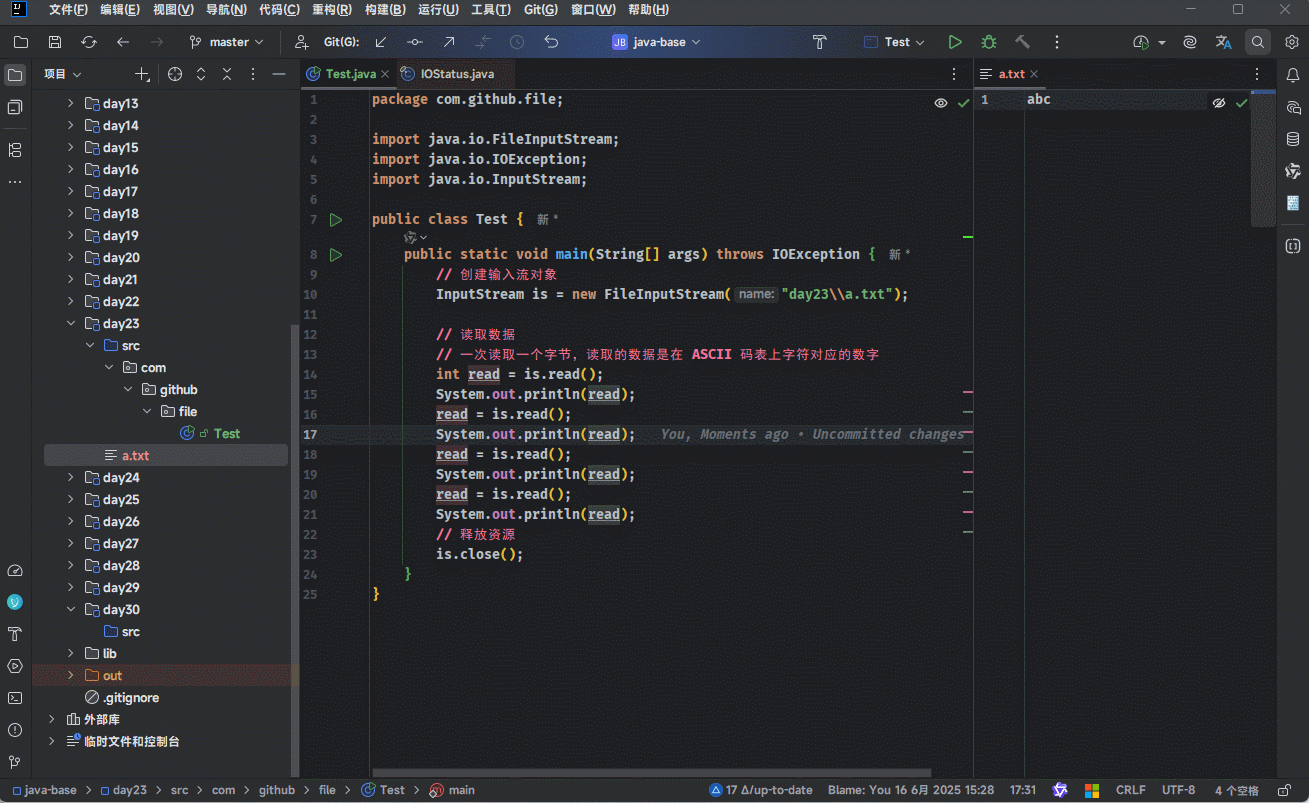Click the Git rollback arrow icon
Viewport: 1309px width, 803px height.
551,42
